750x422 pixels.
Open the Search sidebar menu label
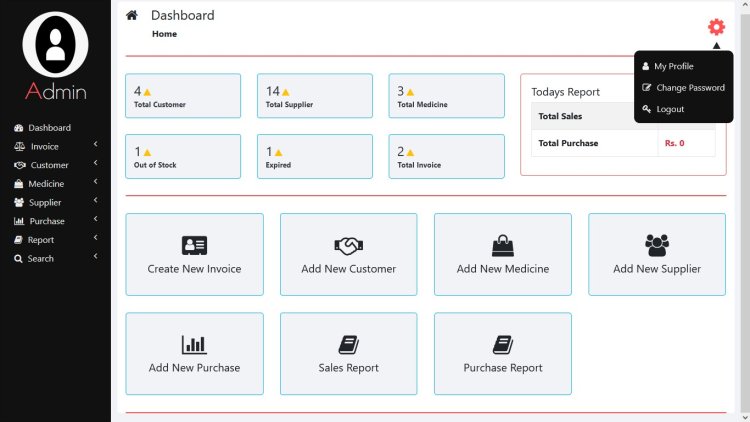pos(41,259)
